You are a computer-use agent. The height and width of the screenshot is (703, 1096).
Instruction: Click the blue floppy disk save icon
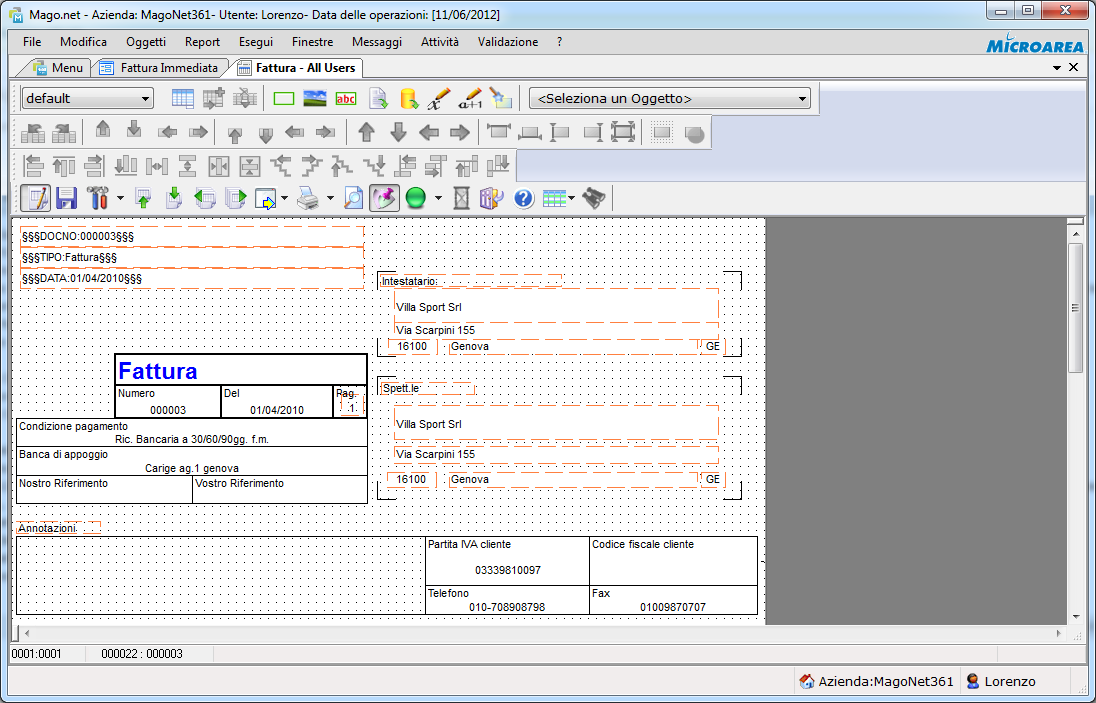click(x=66, y=198)
